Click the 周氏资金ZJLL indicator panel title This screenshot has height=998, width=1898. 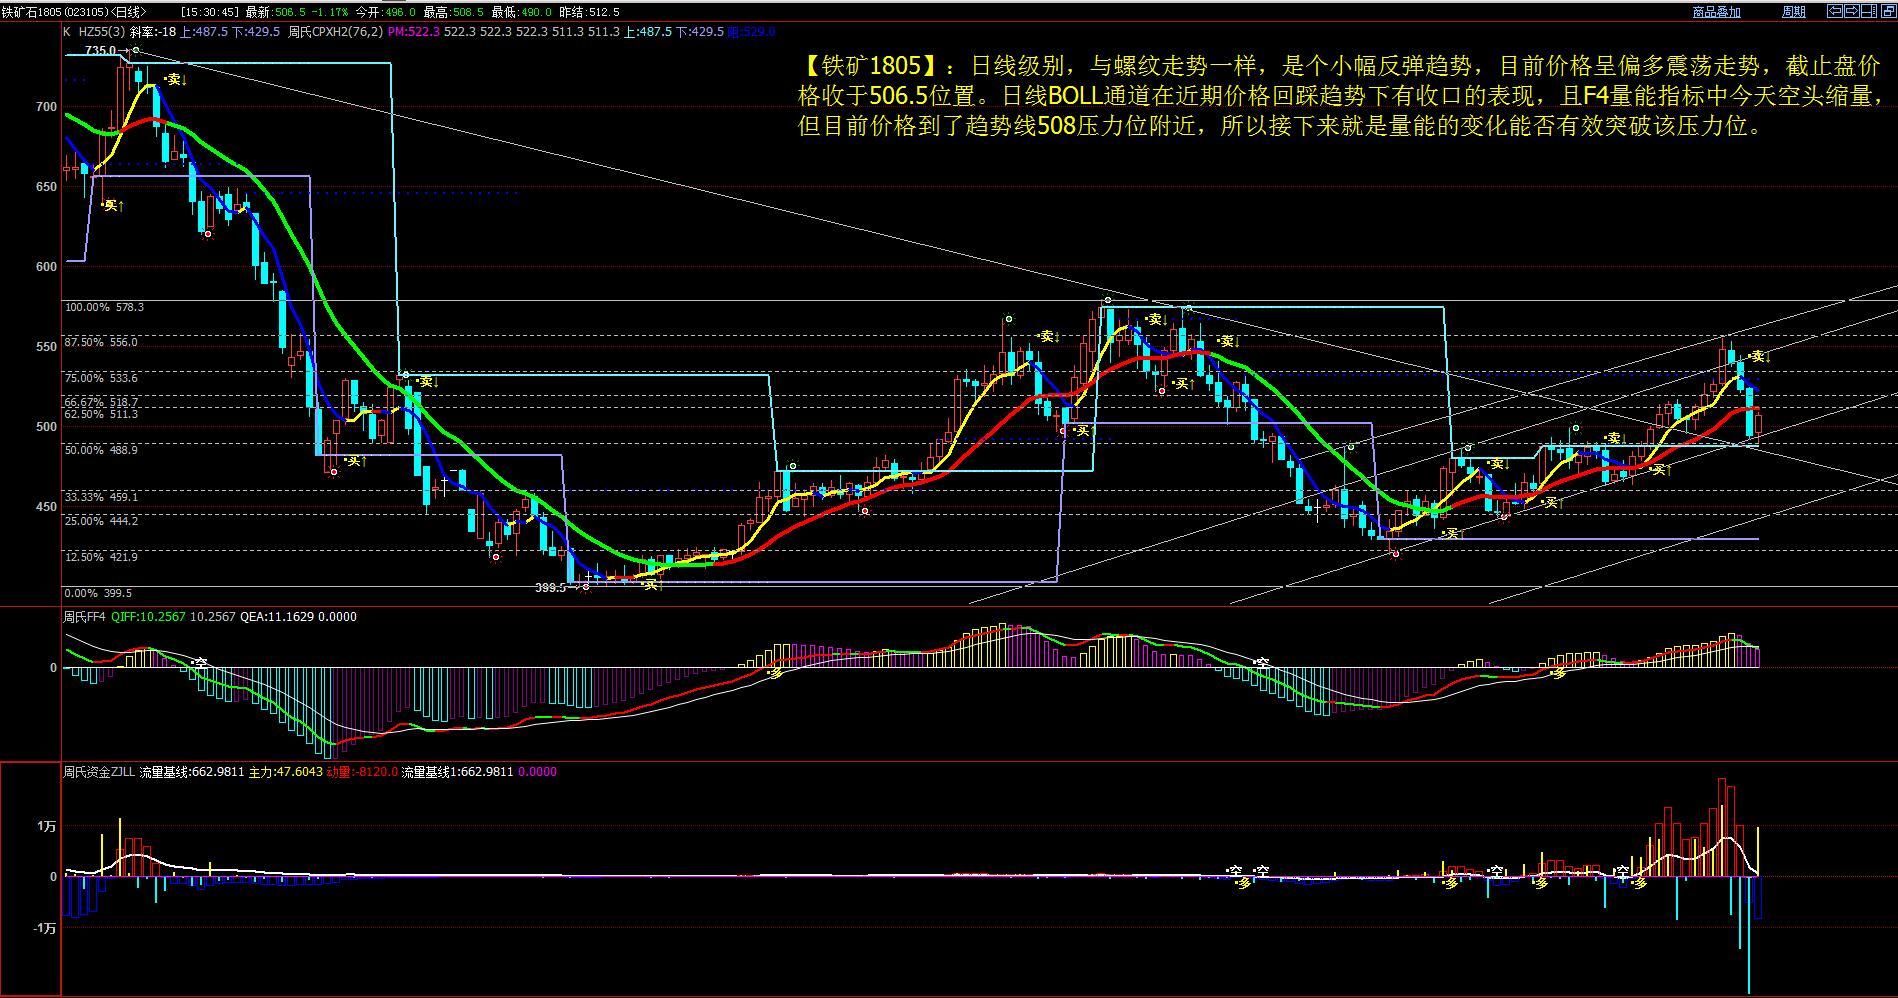pos(99,772)
